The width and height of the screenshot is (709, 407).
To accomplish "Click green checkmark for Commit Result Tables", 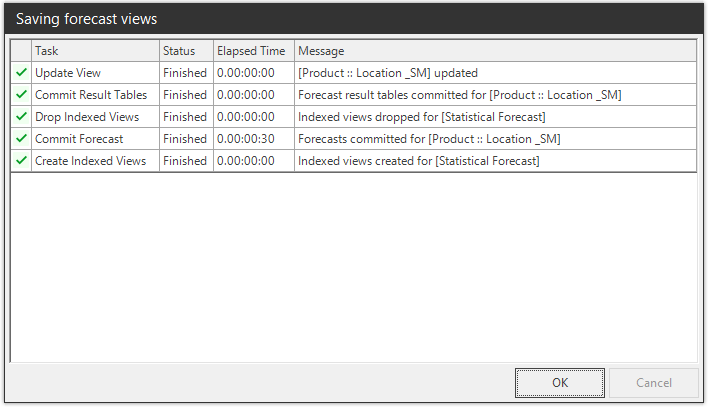I will [21, 95].
